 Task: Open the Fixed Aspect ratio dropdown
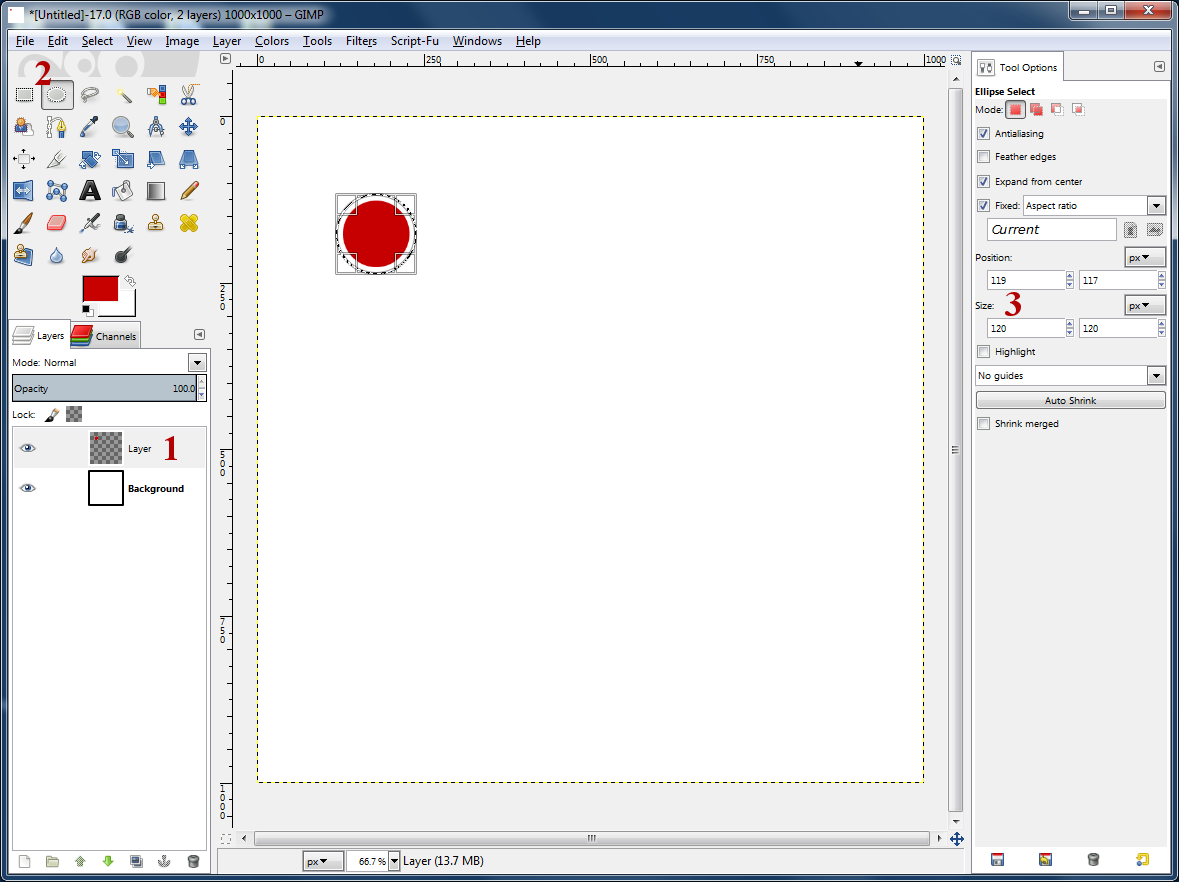click(x=1094, y=205)
